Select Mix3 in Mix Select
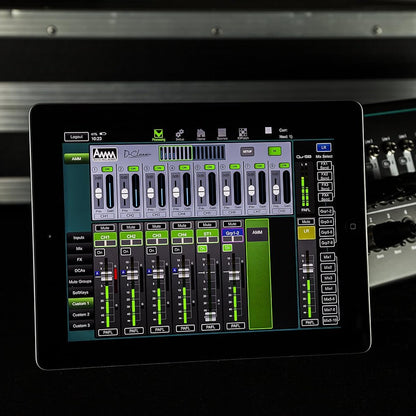The image size is (416, 416). [328, 278]
